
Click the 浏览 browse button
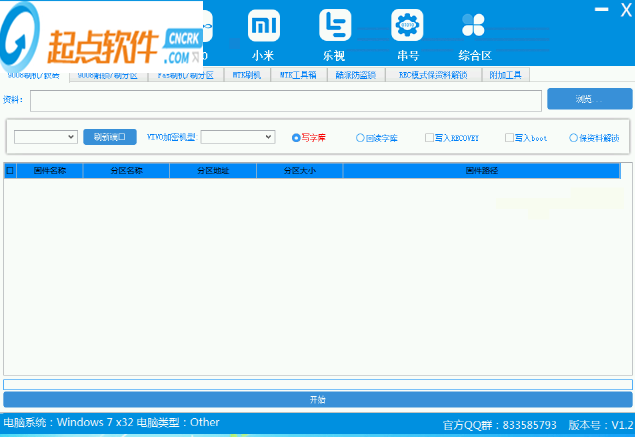tap(590, 99)
